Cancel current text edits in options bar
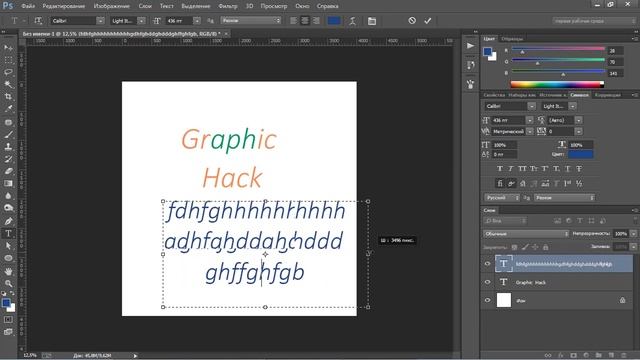This screenshot has width=640, height=360. (412, 20)
